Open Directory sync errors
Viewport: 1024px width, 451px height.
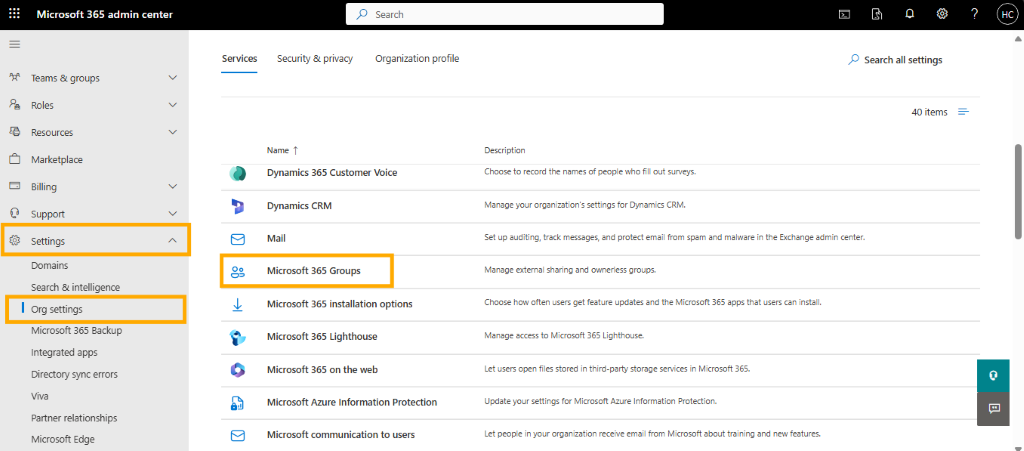pyautogui.click(x=74, y=374)
